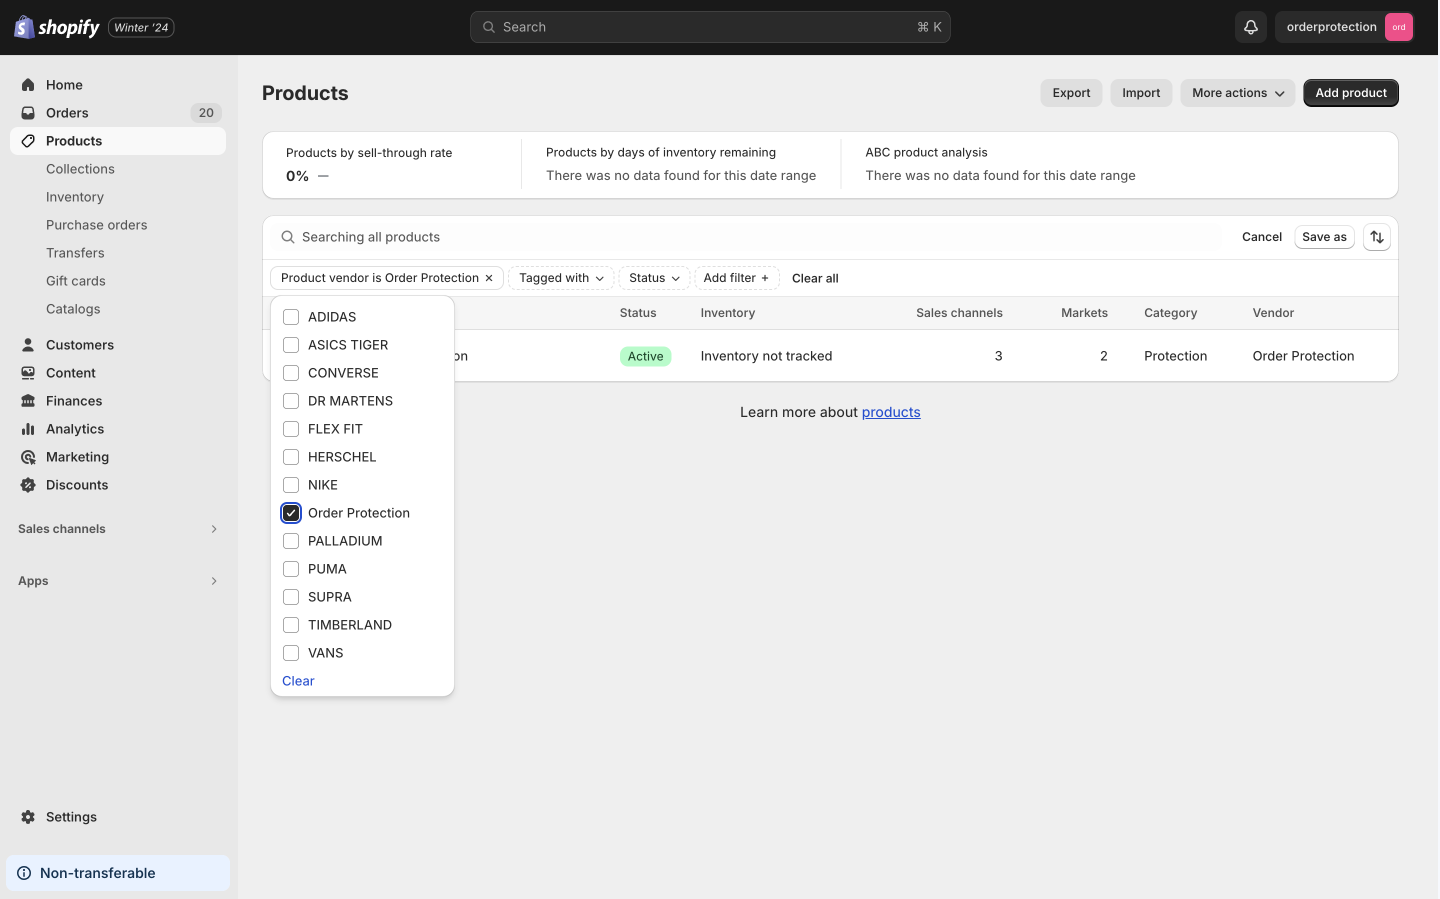The height and width of the screenshot is (899, 1440).
Task: Go to Inventory in sidebar
Action: point(75,197)
